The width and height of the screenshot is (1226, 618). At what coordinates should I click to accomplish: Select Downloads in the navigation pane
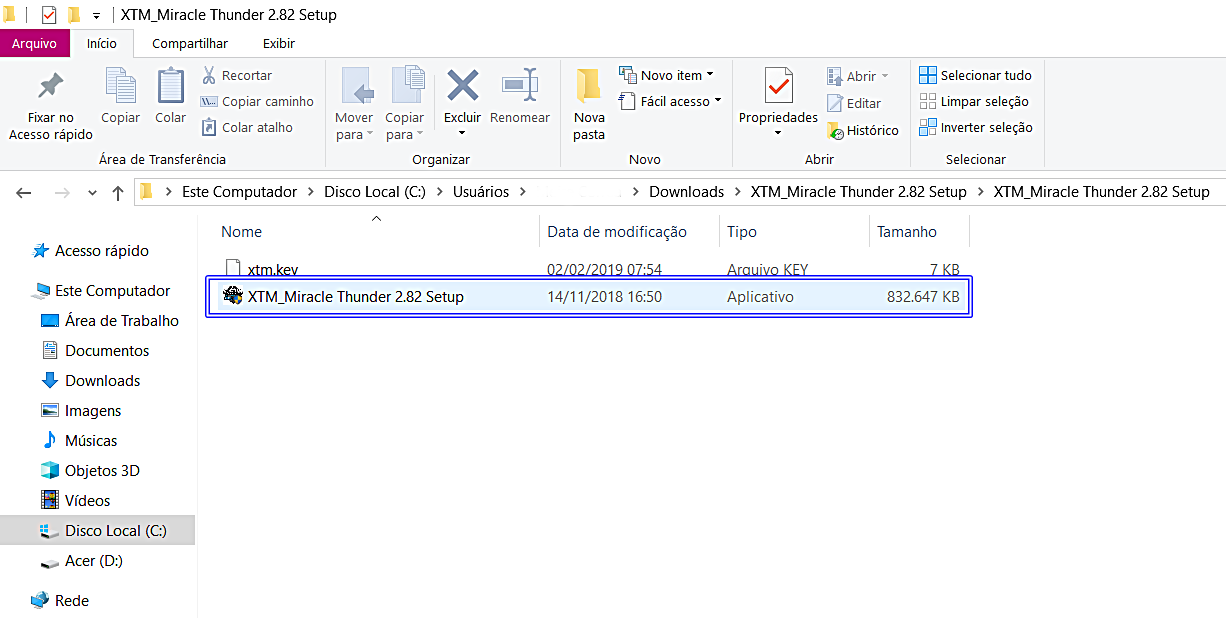pyautogui.click(x=102, y=380)
